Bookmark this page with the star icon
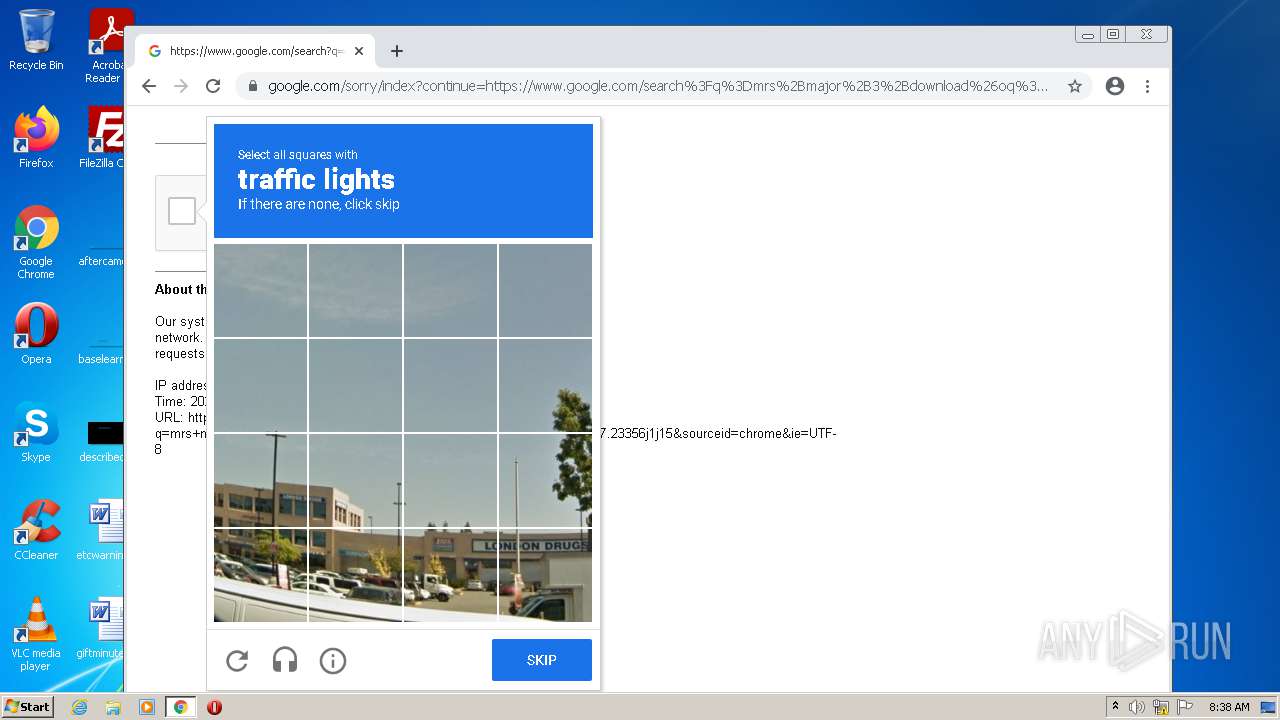 coord(1075,86)
